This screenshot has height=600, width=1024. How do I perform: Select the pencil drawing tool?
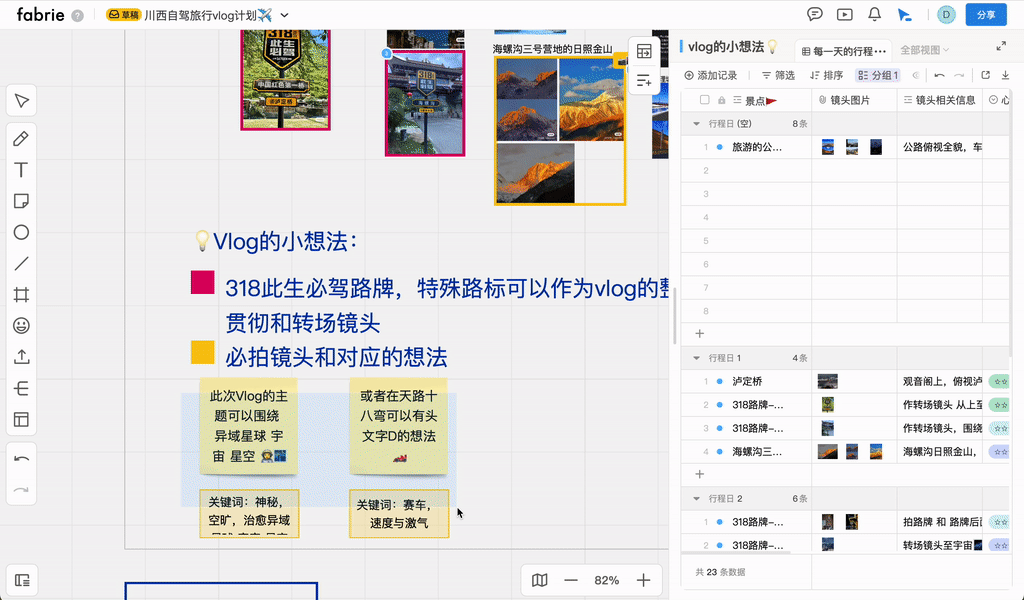[x=22, y=138]
